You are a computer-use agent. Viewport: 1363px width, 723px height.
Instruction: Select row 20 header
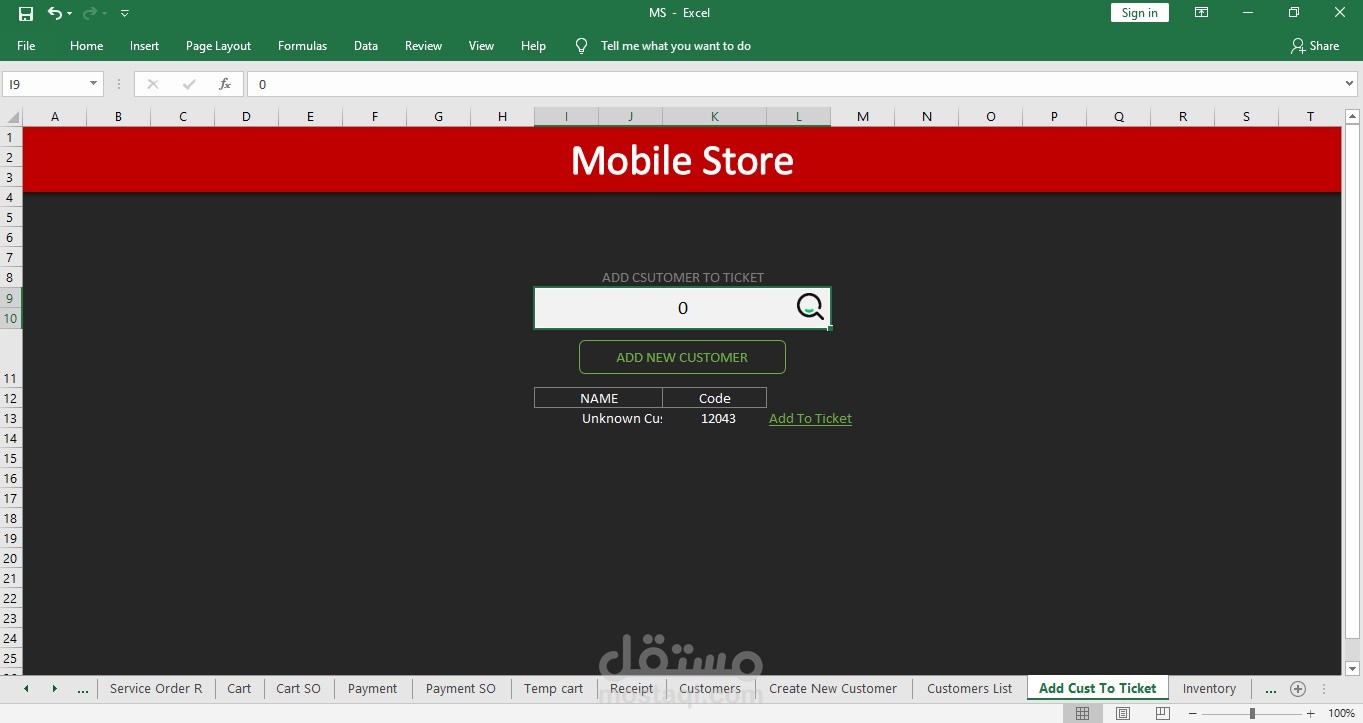pyautogui.click(x=11, y=558)
